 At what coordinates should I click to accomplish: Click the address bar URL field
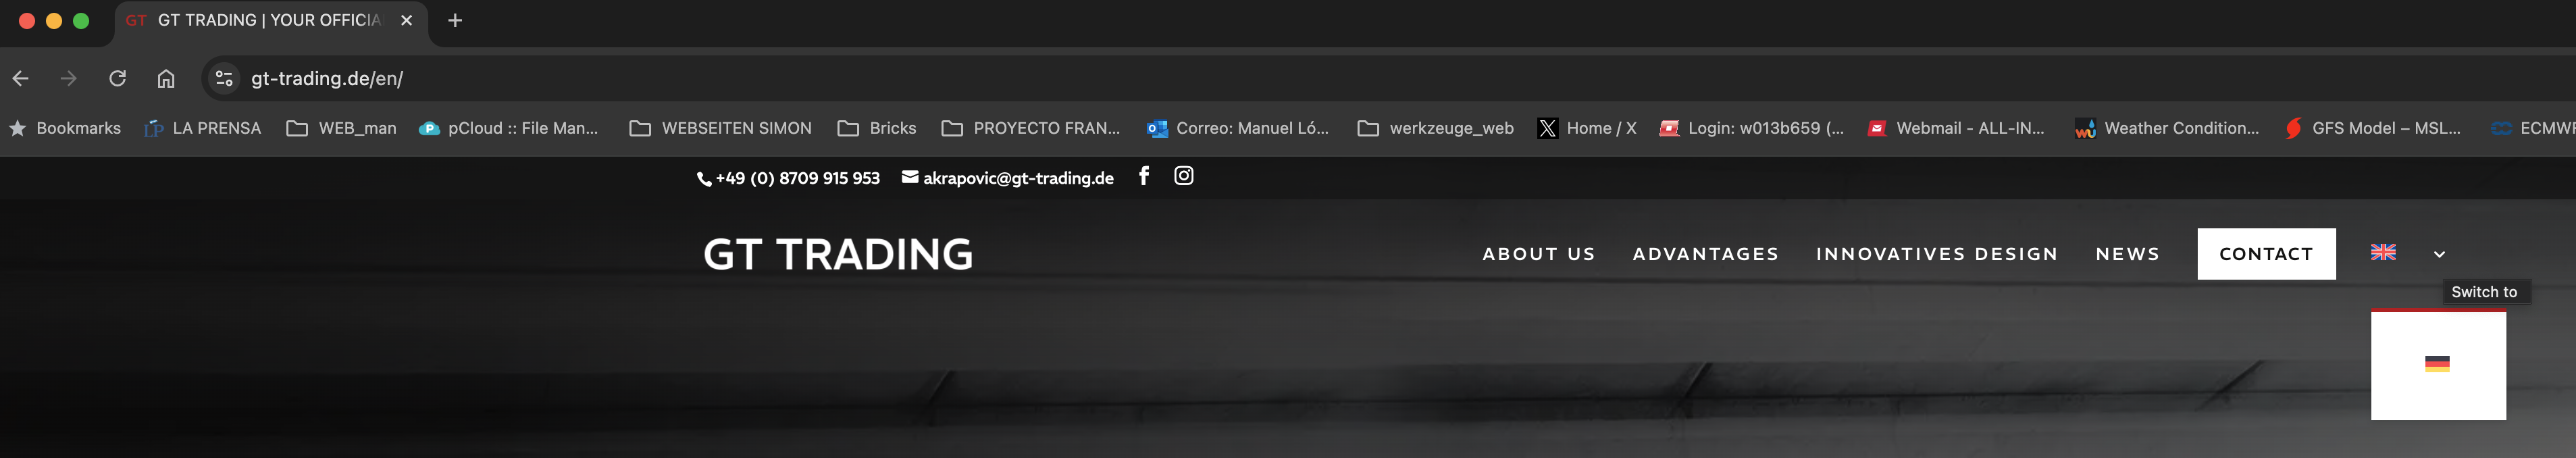[x=1400, y=78]
